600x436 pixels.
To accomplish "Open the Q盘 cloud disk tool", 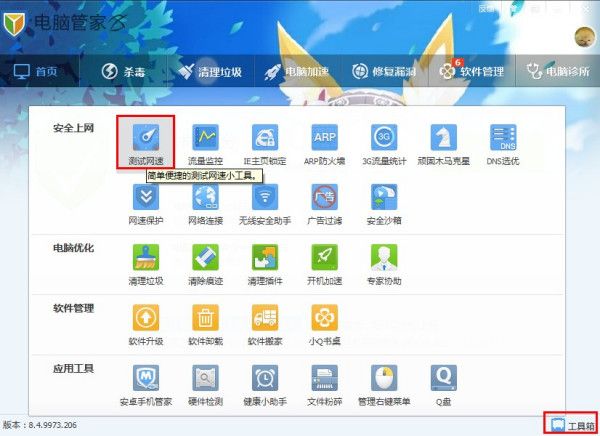I will (443, 385).
